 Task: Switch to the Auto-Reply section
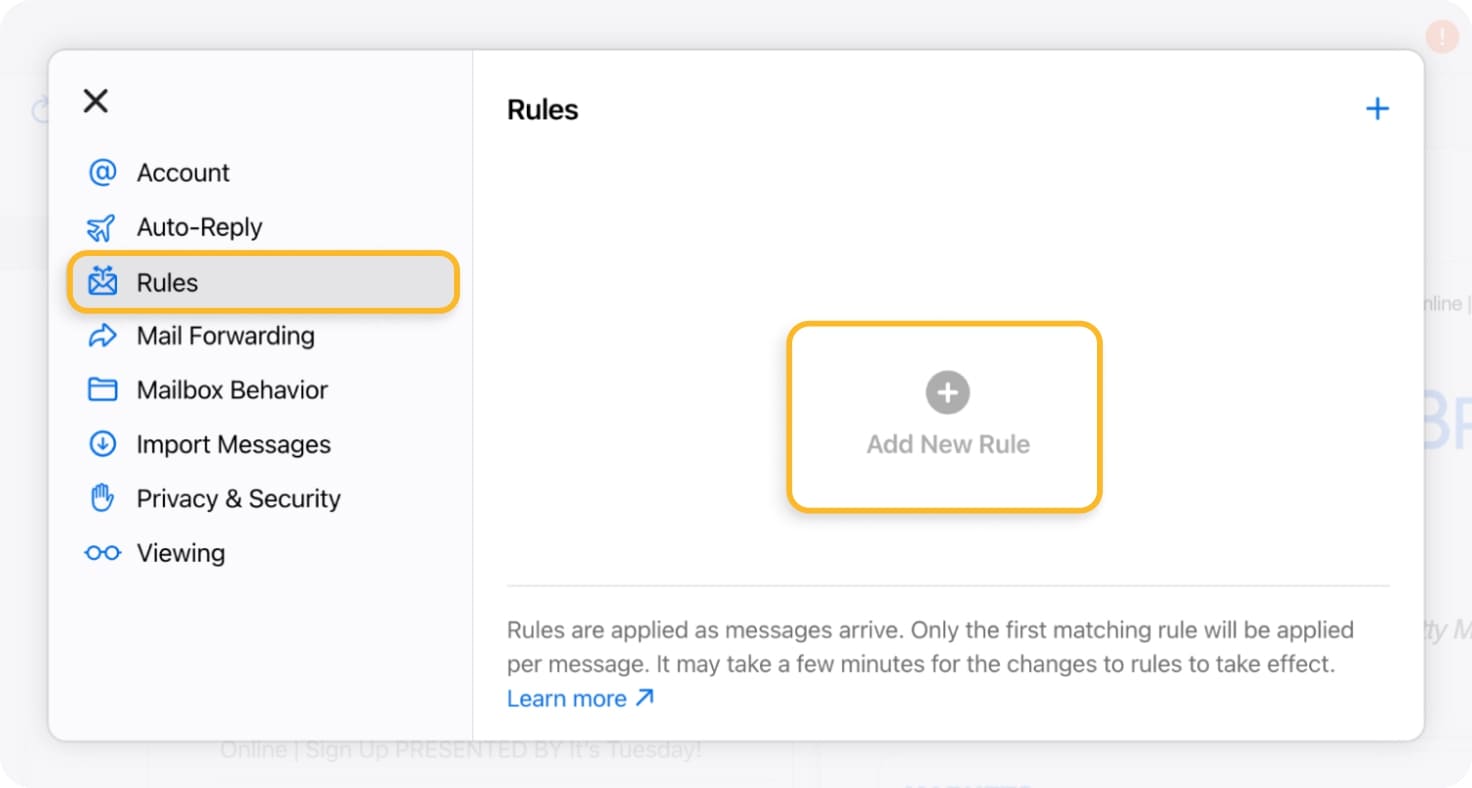199,227
